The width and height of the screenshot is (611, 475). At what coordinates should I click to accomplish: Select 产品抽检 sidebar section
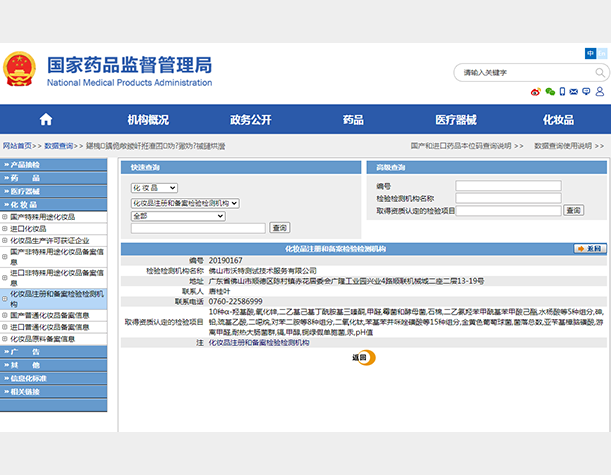[53, 164]
